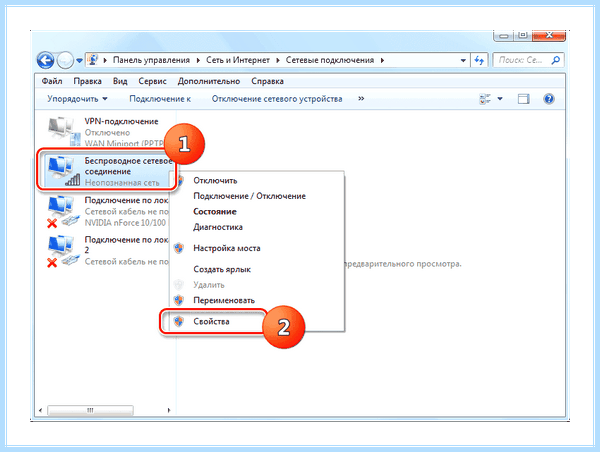This screenshot has width=600, height=452.
Task: Expand the arrow after Сеть и Интернет
Action: (x=278, y=60)
